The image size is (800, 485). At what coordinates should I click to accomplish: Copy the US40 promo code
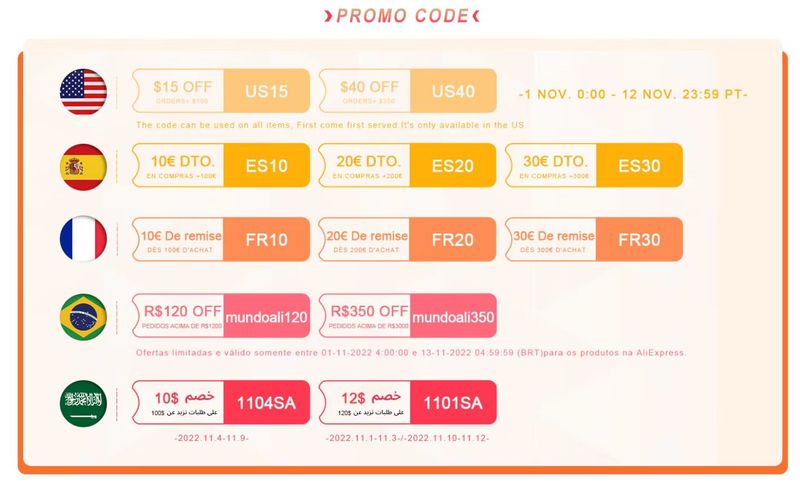coord(452,92)
